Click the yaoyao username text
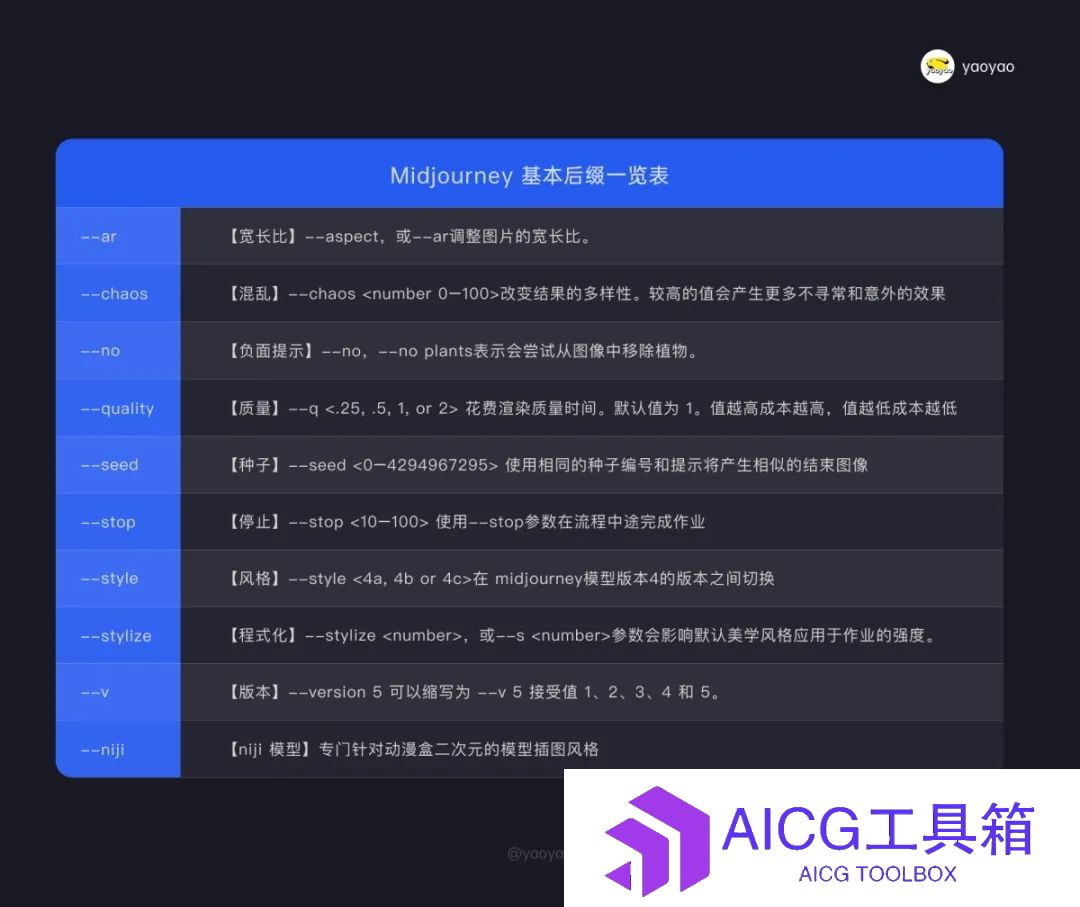 point(988,67)
